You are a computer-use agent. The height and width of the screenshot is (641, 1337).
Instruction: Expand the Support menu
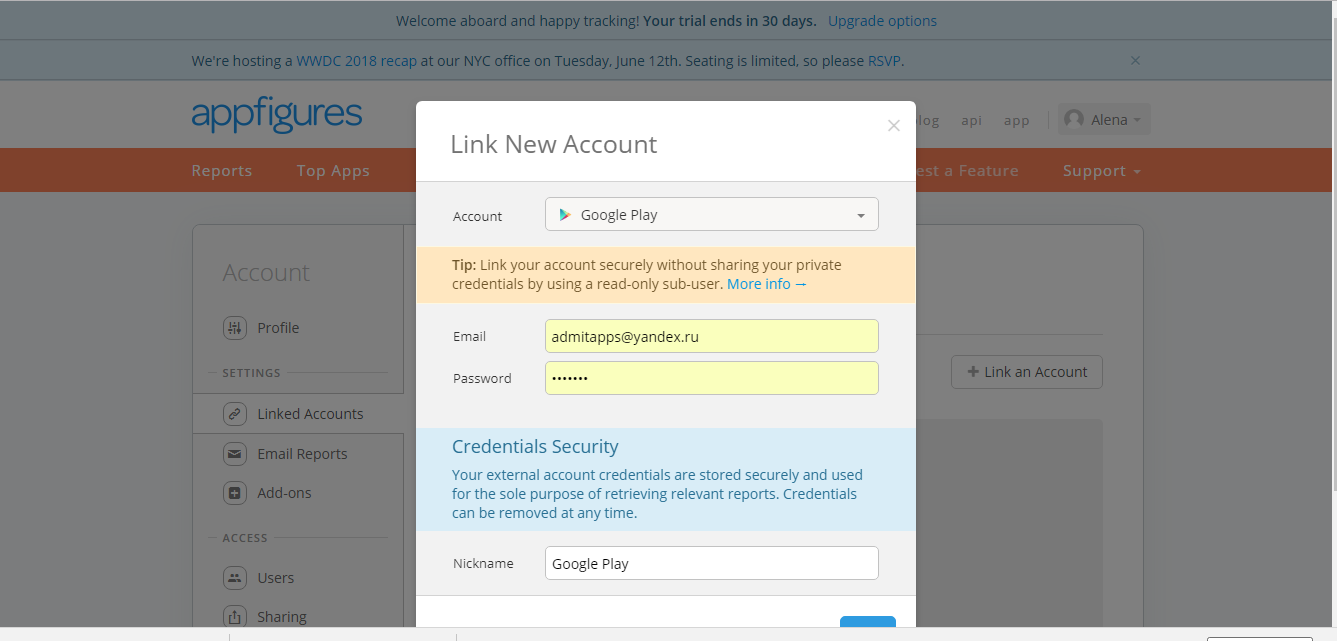coord(1101,171)
